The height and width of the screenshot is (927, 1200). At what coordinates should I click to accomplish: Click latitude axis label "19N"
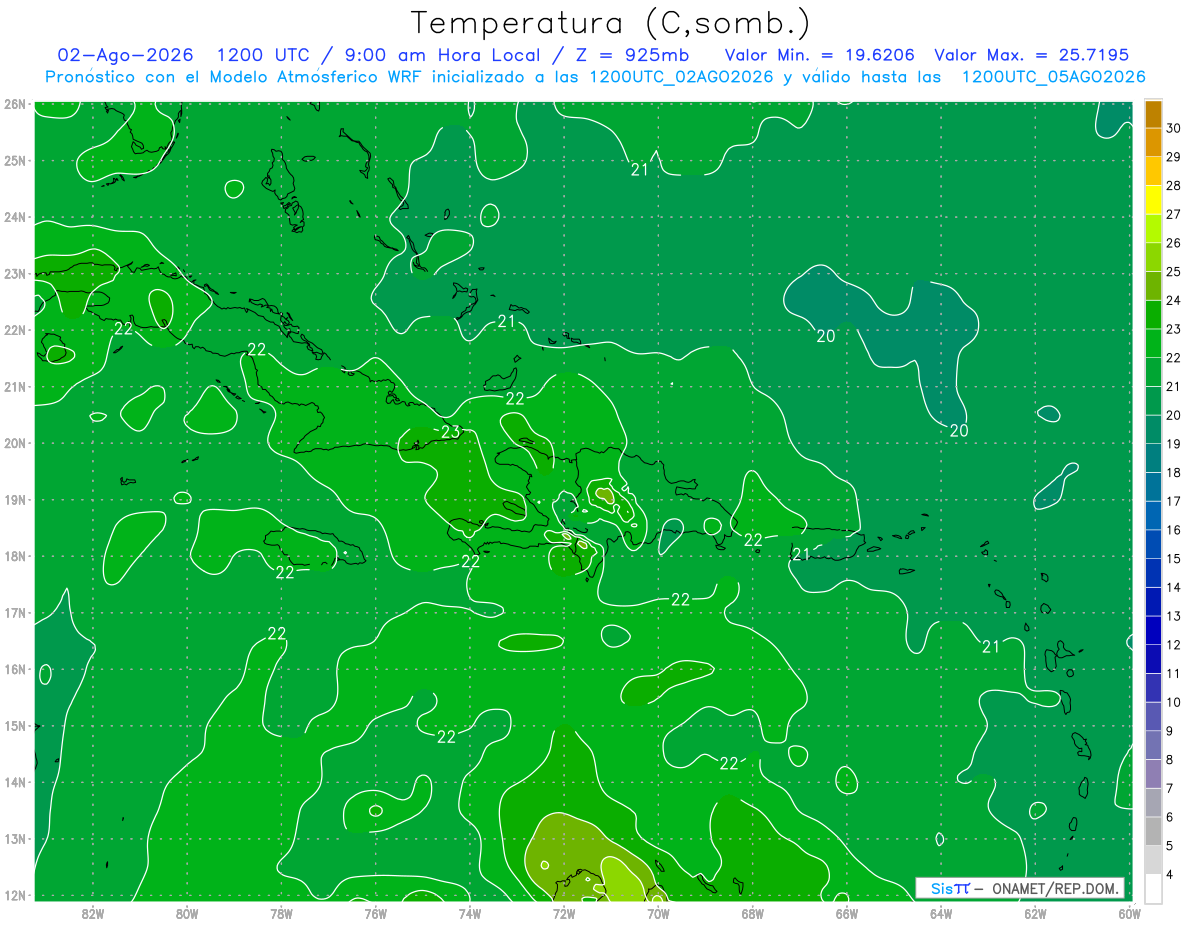click(x=14, y=499)
